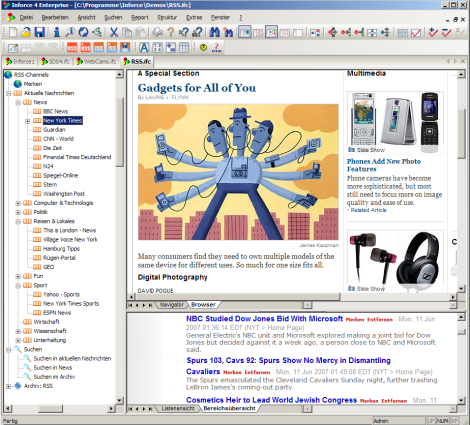Open 'Phones Add New Photo Features' link
Viewport: 470px width, 425px height.
coord(384,165)
